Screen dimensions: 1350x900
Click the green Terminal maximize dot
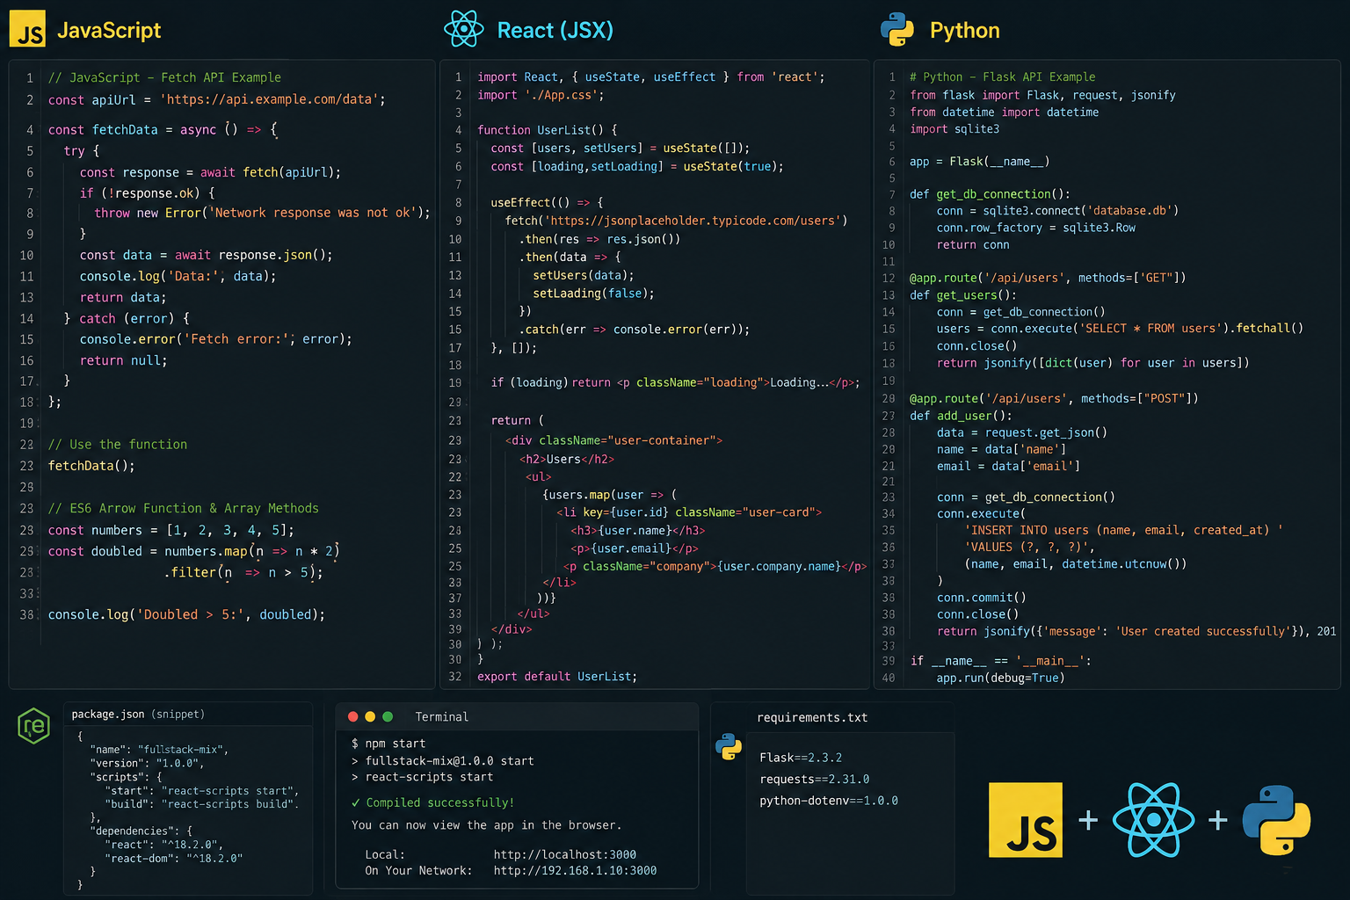(388, 717)
